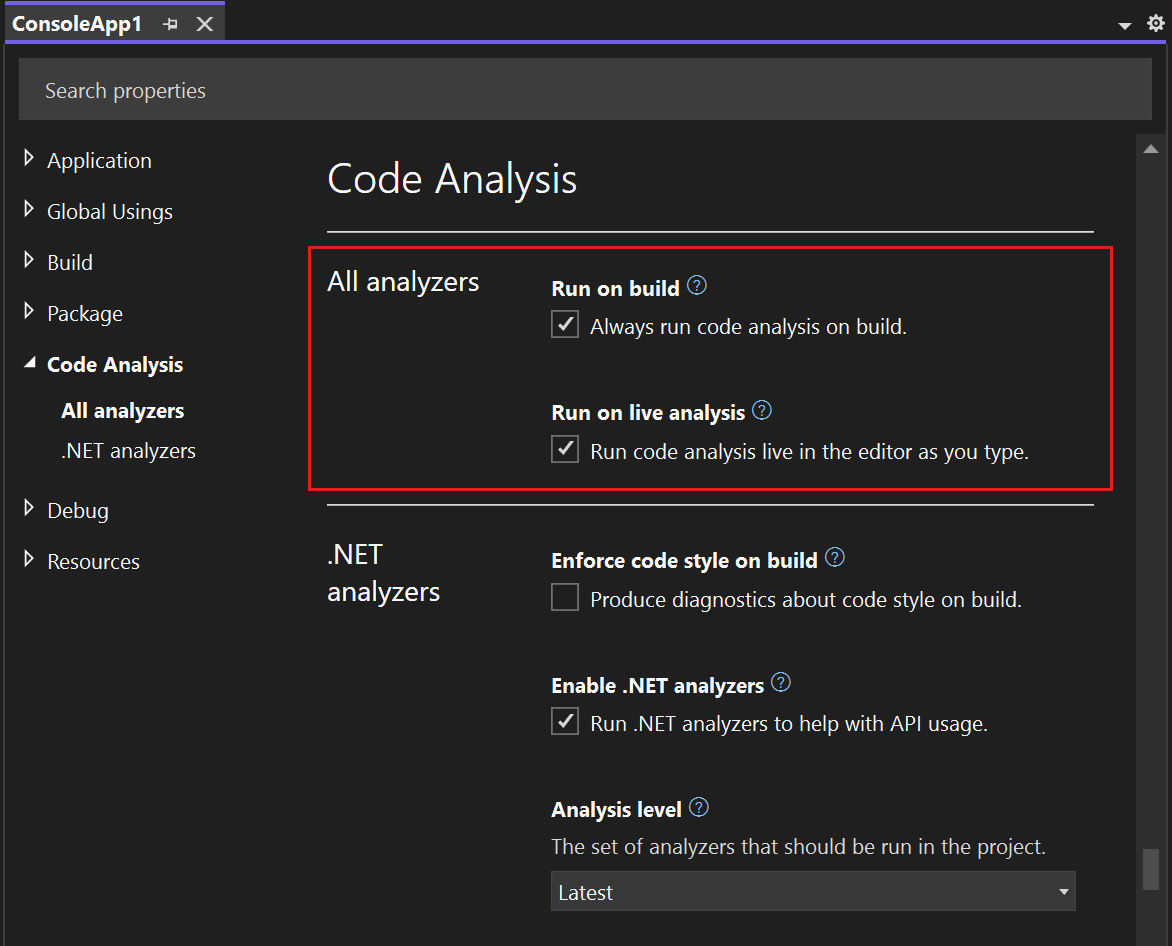Enable Produce diagnostics about code style on build

click(x=565, y=596)
